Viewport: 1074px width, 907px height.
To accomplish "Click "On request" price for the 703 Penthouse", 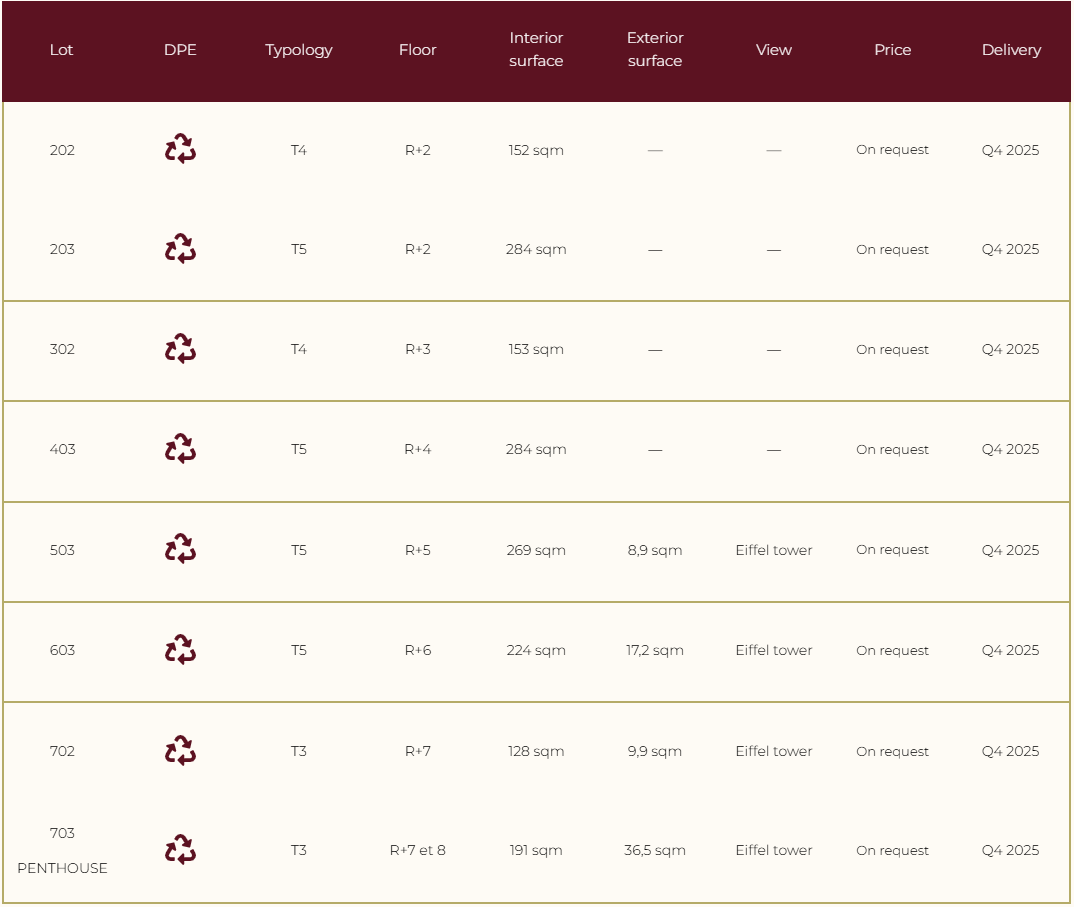I will [x=892, y=851].
